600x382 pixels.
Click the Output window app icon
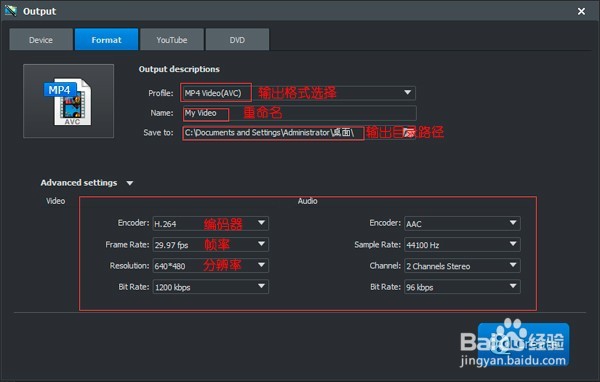(x=11, y=11)
